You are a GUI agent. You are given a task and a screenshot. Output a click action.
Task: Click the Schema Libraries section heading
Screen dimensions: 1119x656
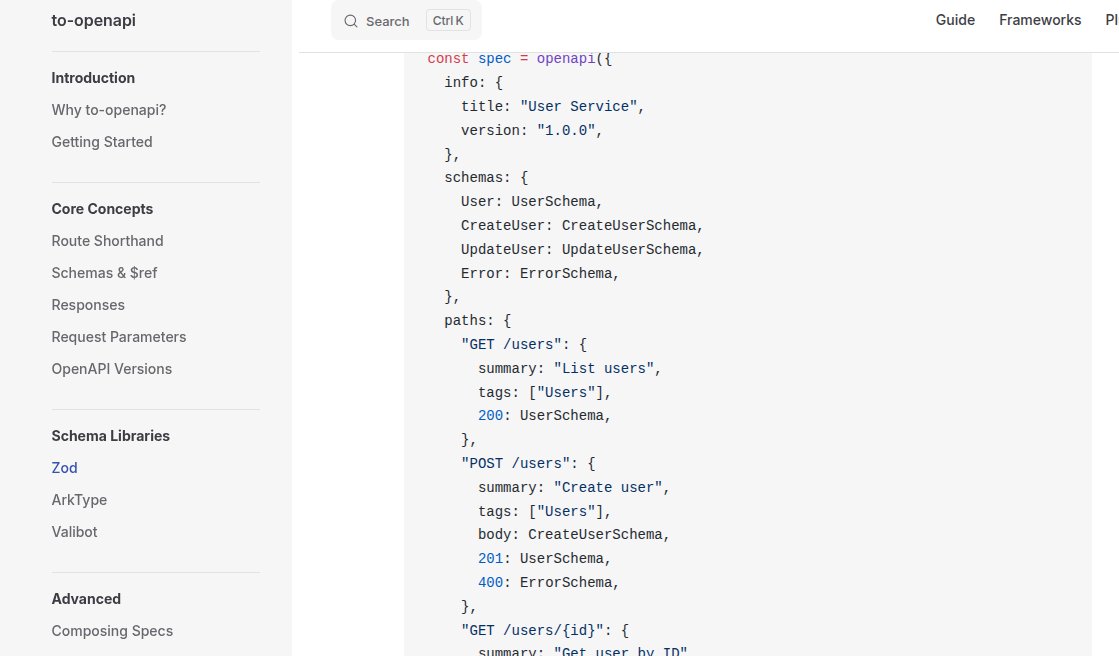[x=111, y=436]
